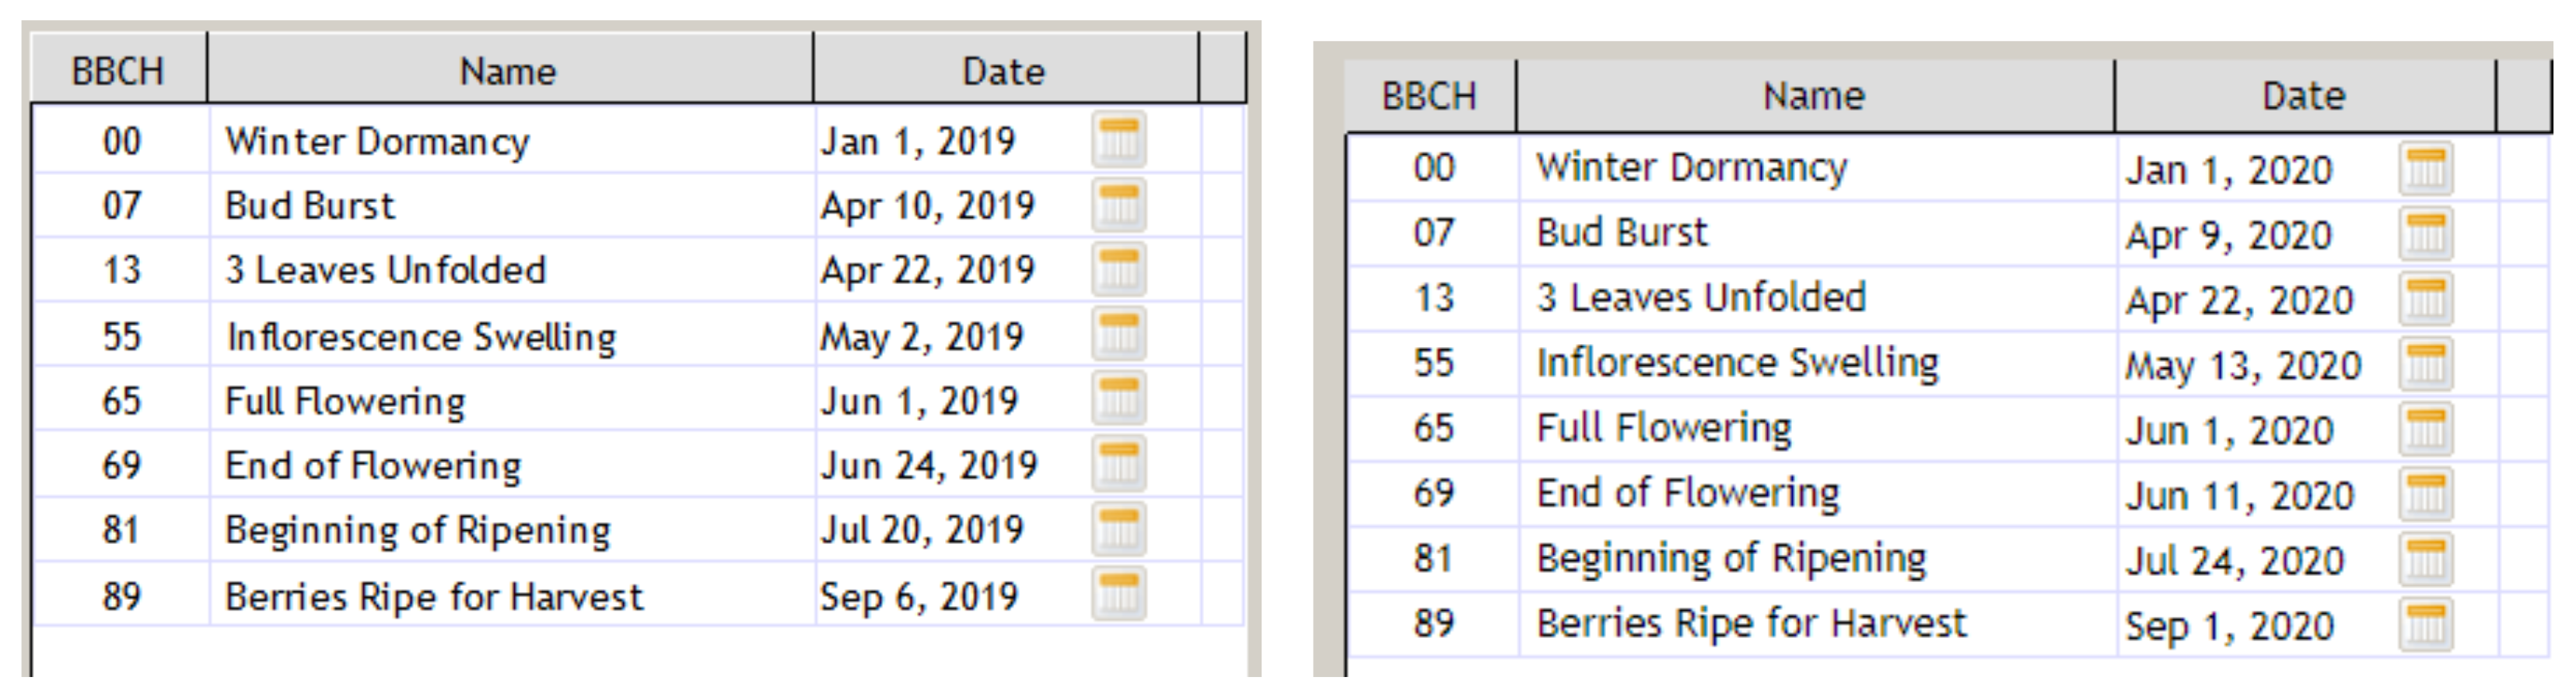
Task: Open calendar for Bud Burst Apr 10, 2019
Action: point(1118,205)
